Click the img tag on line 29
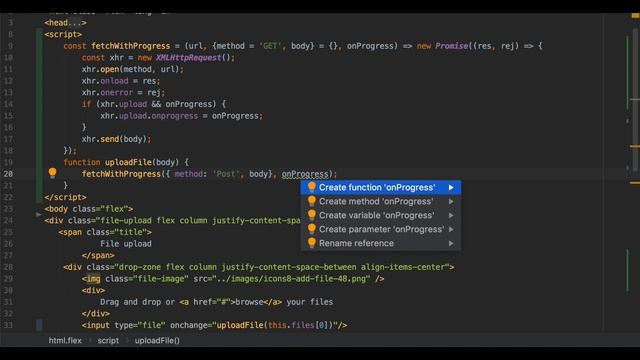This screenshot has height=360, width=640. [x=93, y=279]
